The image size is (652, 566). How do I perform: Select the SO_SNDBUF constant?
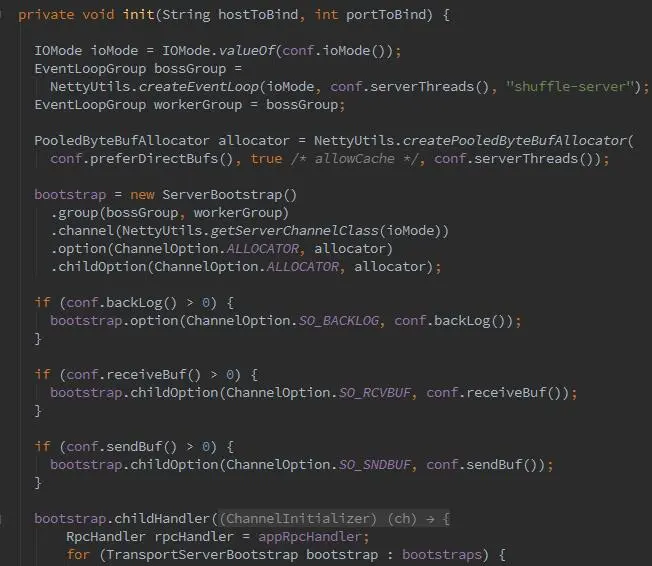[375, 465]
